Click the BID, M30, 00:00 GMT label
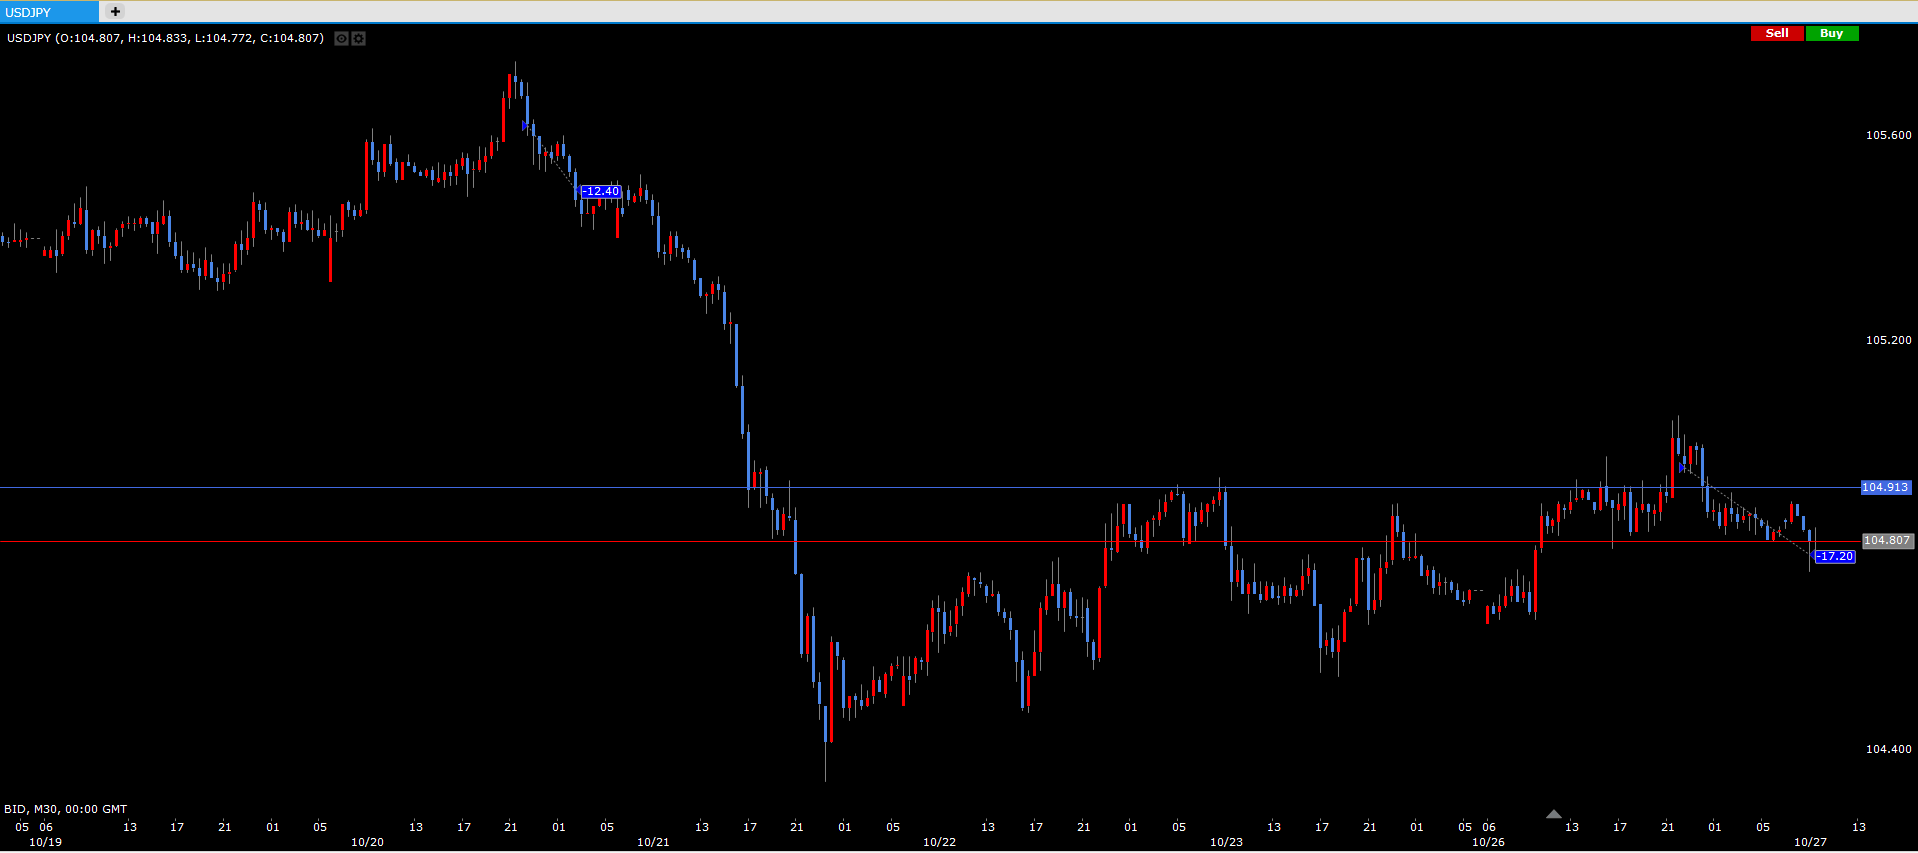 [66, 809]
